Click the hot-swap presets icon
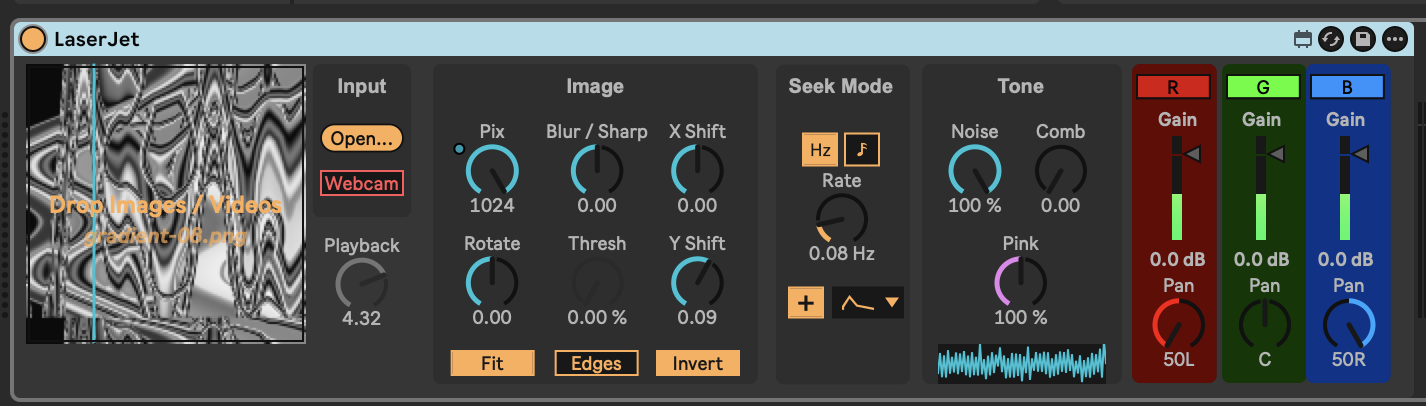1426x406 pixels. (1331, 40)
